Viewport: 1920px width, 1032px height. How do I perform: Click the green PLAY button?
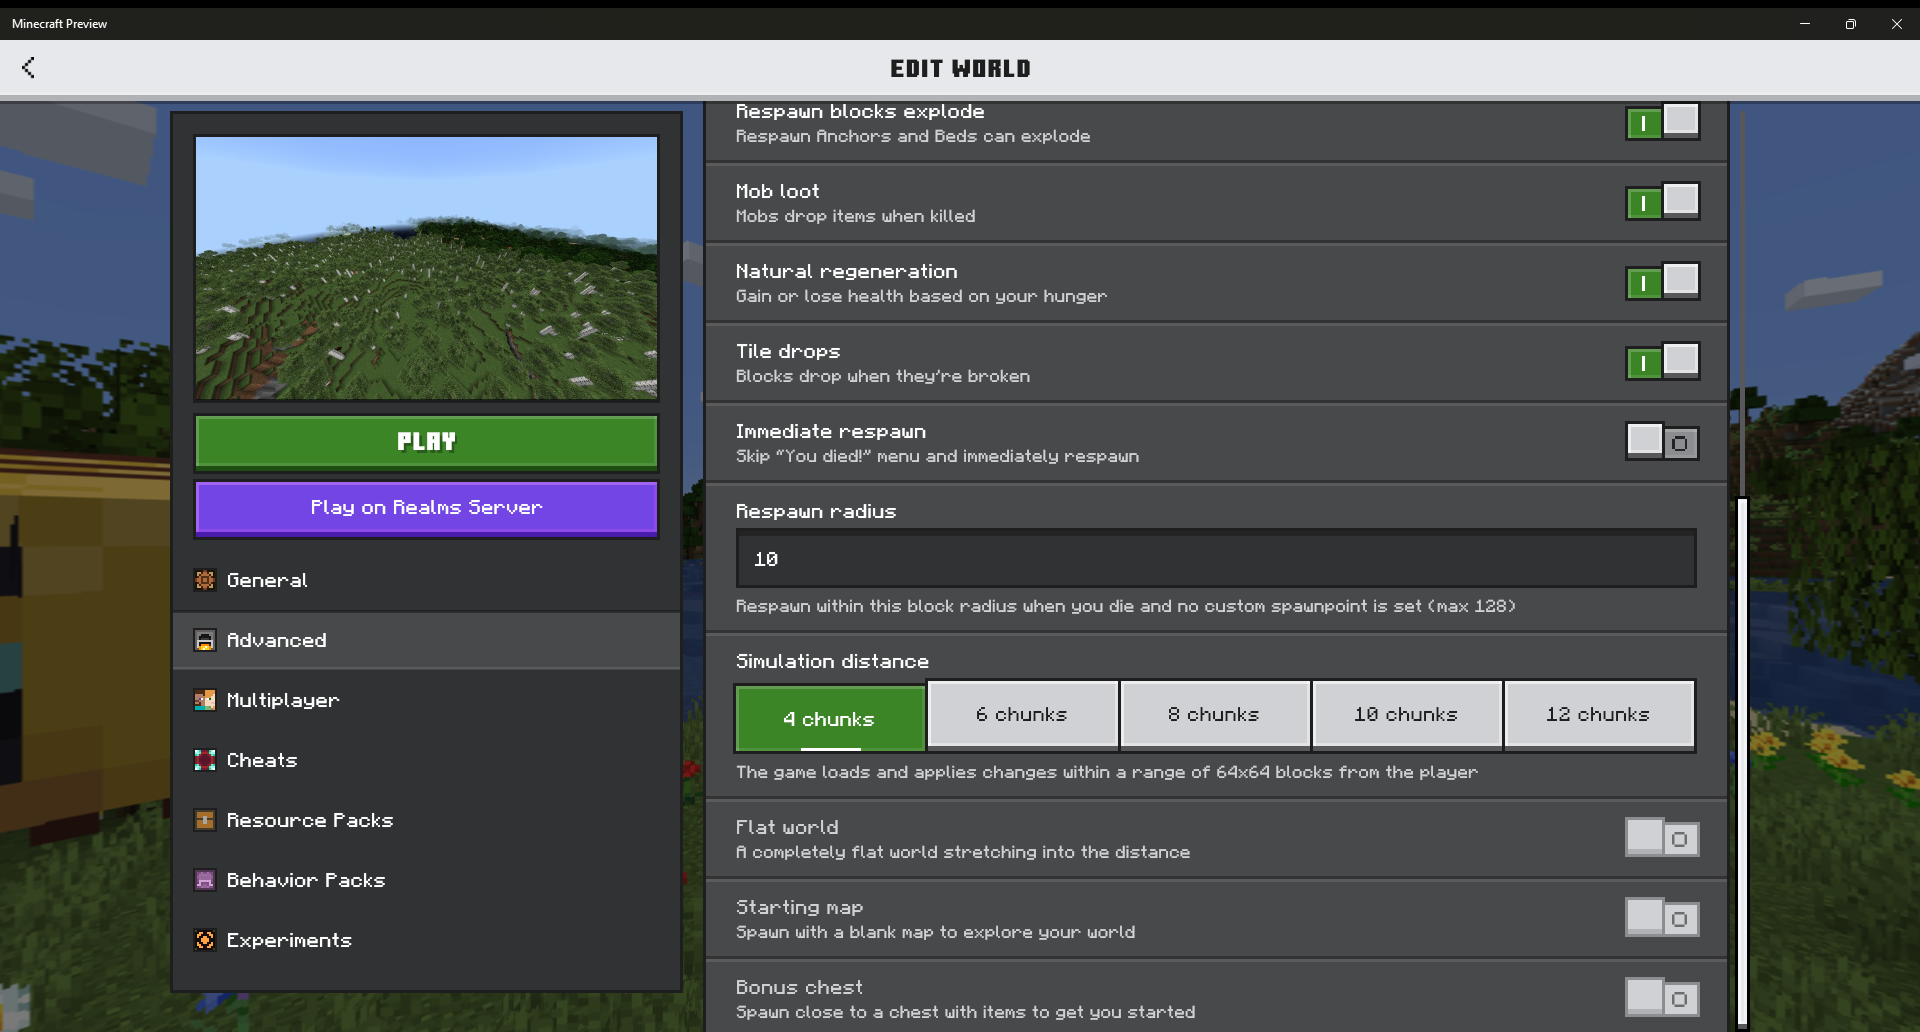point(427,442)
